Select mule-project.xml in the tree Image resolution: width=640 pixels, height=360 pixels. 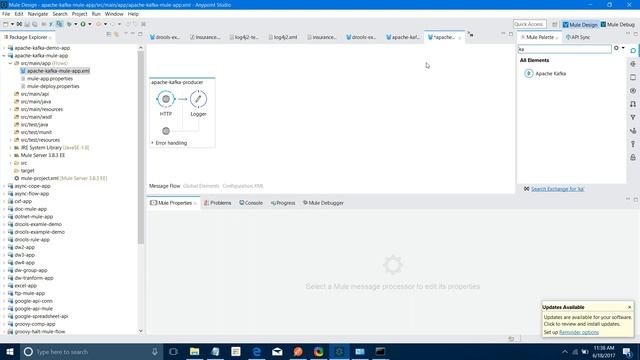click(60, 178)
